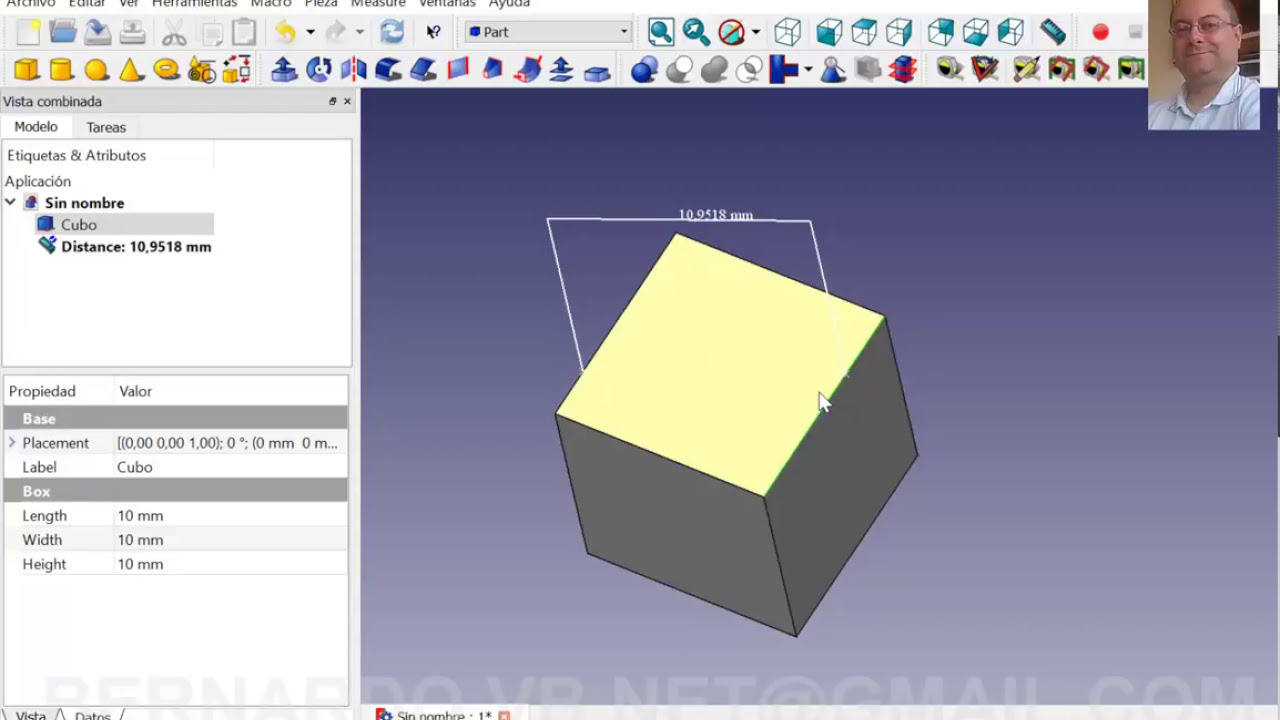
Task: Create a cylinder primitive
Action: tap(62, 69)
